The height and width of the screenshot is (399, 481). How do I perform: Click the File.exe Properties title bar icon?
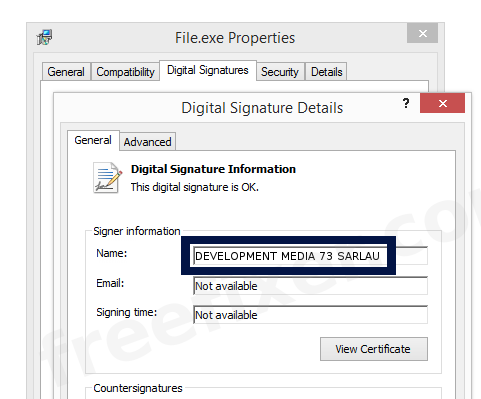coord(44,37)
